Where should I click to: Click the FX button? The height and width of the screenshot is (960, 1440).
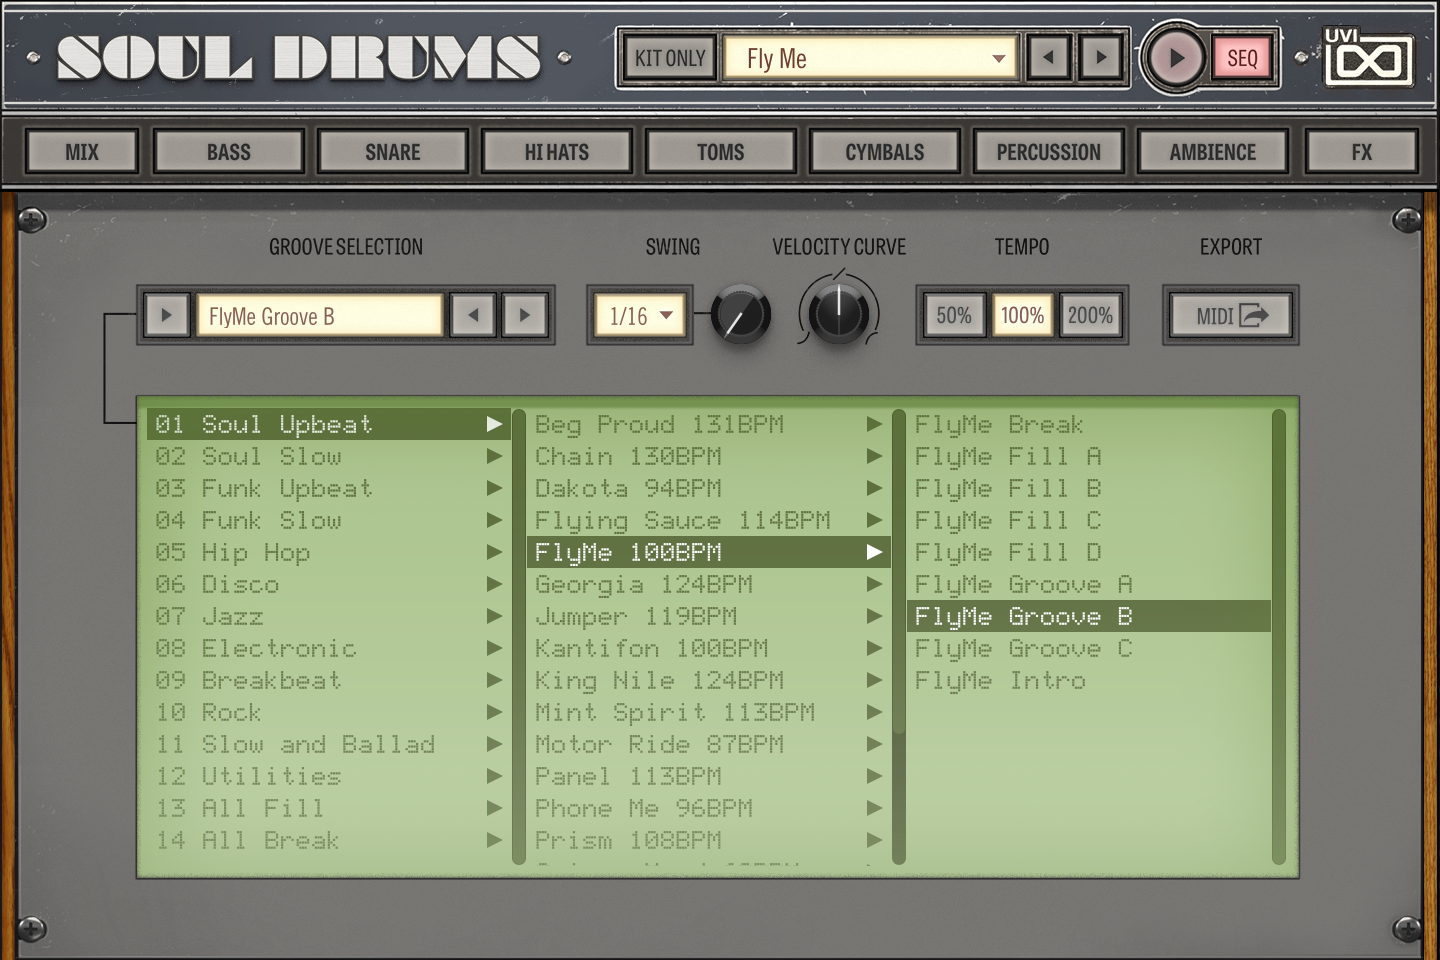1361,151
